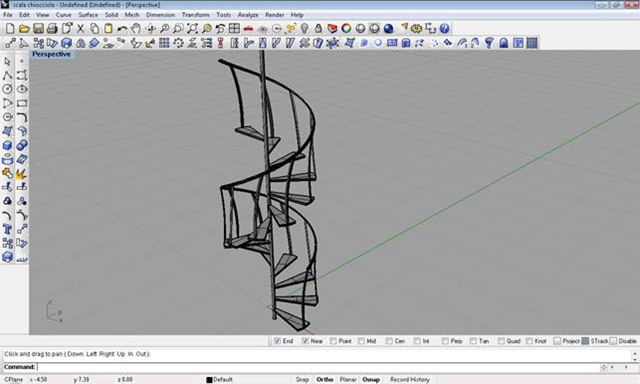Click the Print icon
The image size is (640, 384).
coord(52,29)
